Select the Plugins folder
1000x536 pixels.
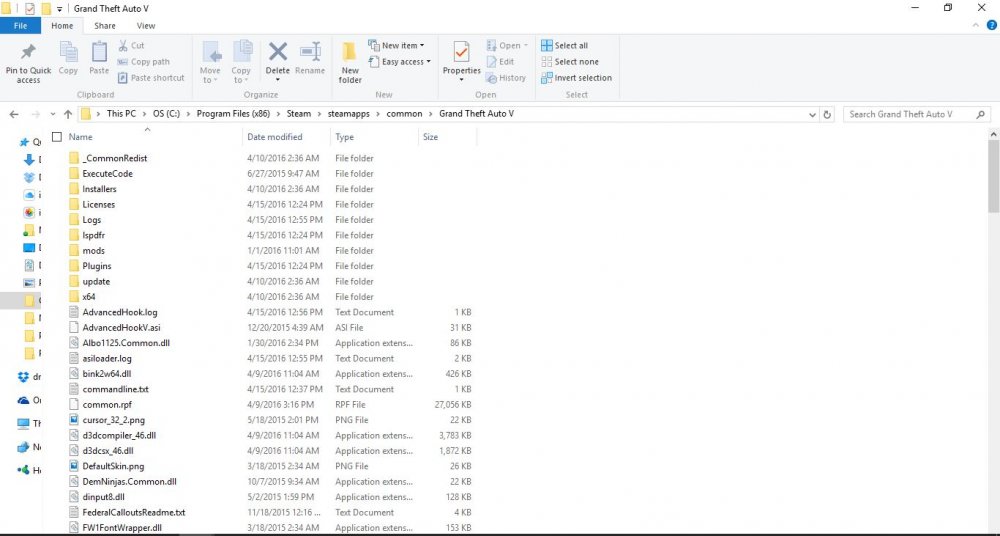coord(97,266)
